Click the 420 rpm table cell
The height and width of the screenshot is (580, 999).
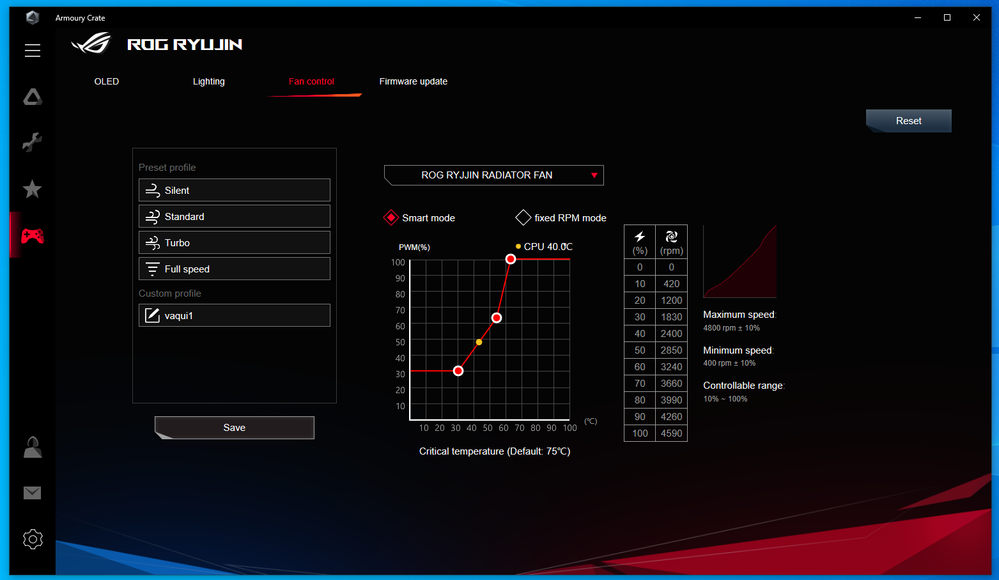pyautogui.click(x=672, y=284)
